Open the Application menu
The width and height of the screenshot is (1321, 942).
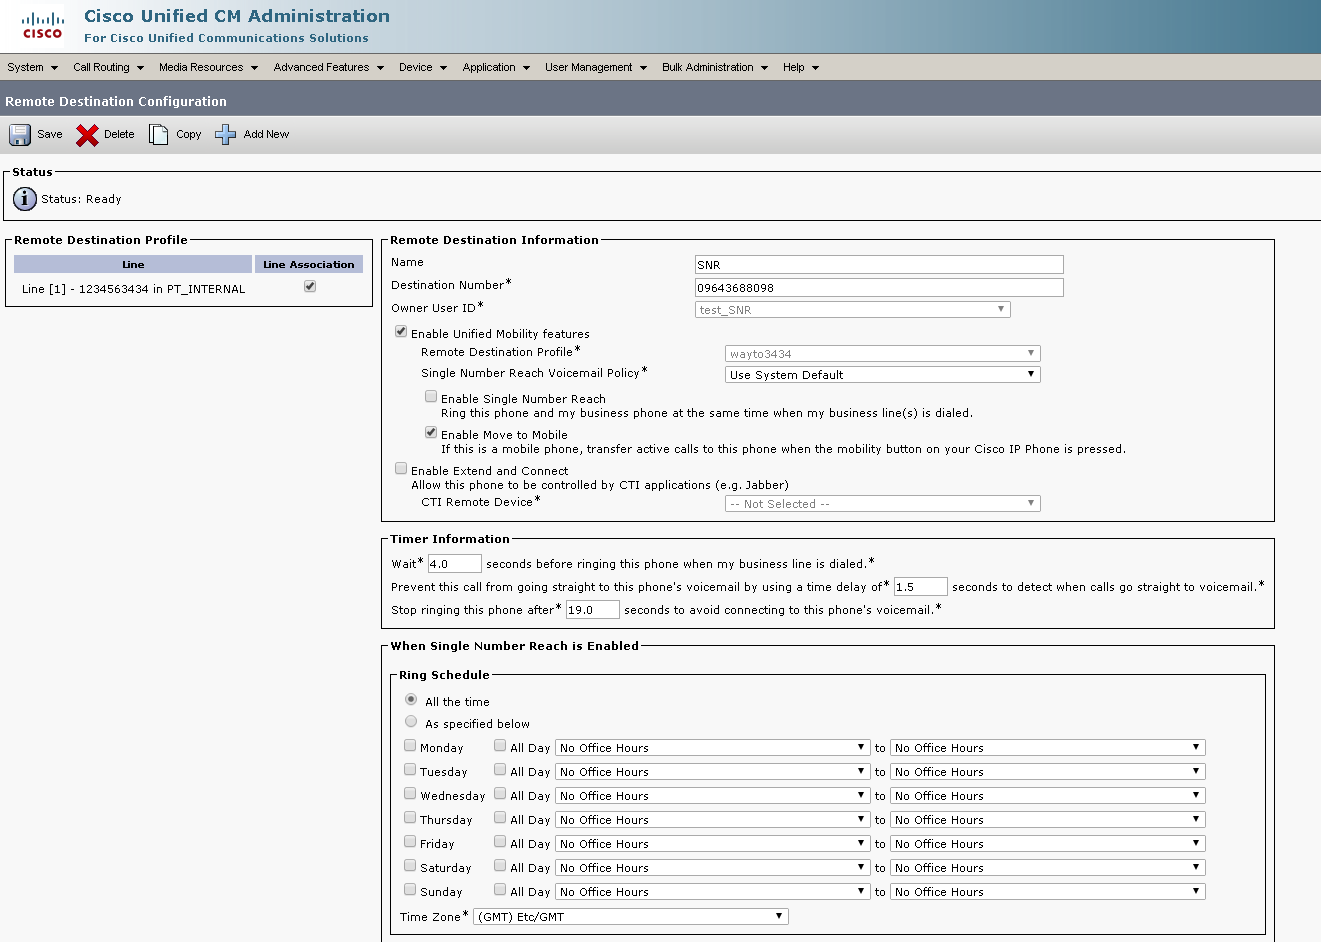coord(496,67)
